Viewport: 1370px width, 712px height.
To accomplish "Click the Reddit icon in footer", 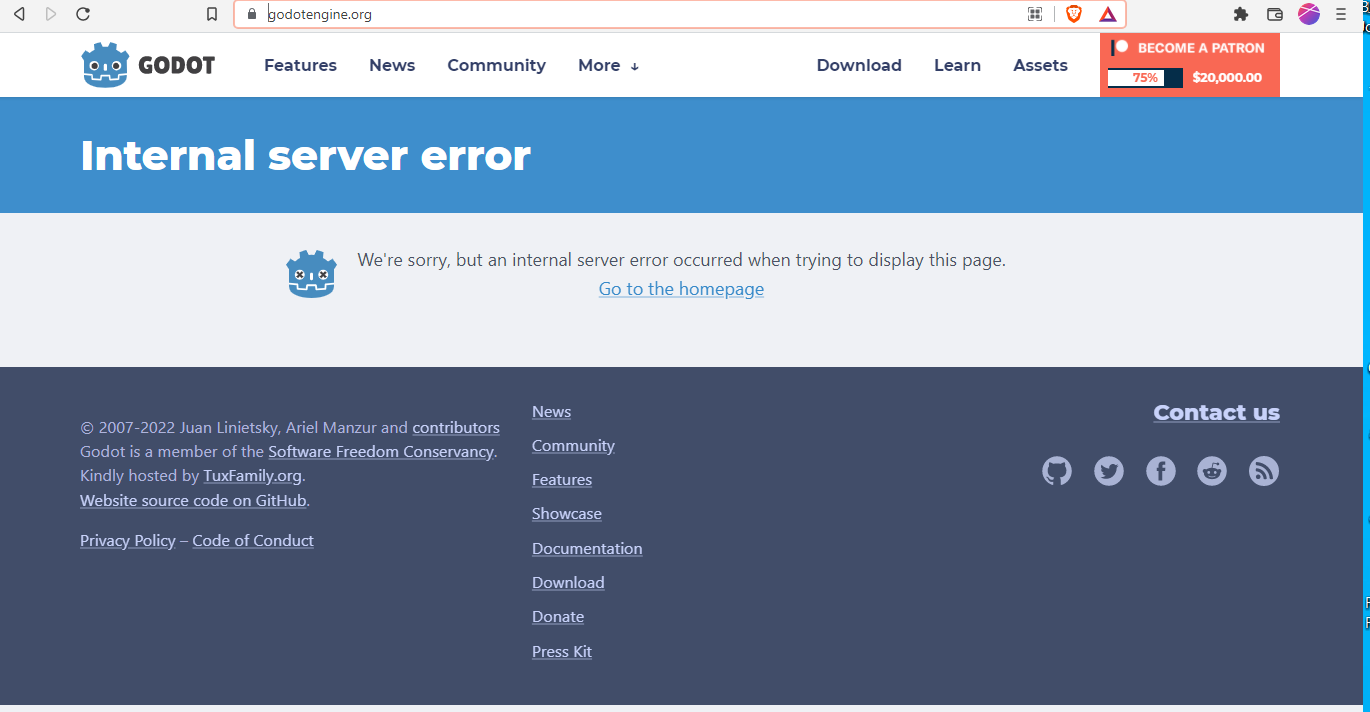I will coord(1211,470).
